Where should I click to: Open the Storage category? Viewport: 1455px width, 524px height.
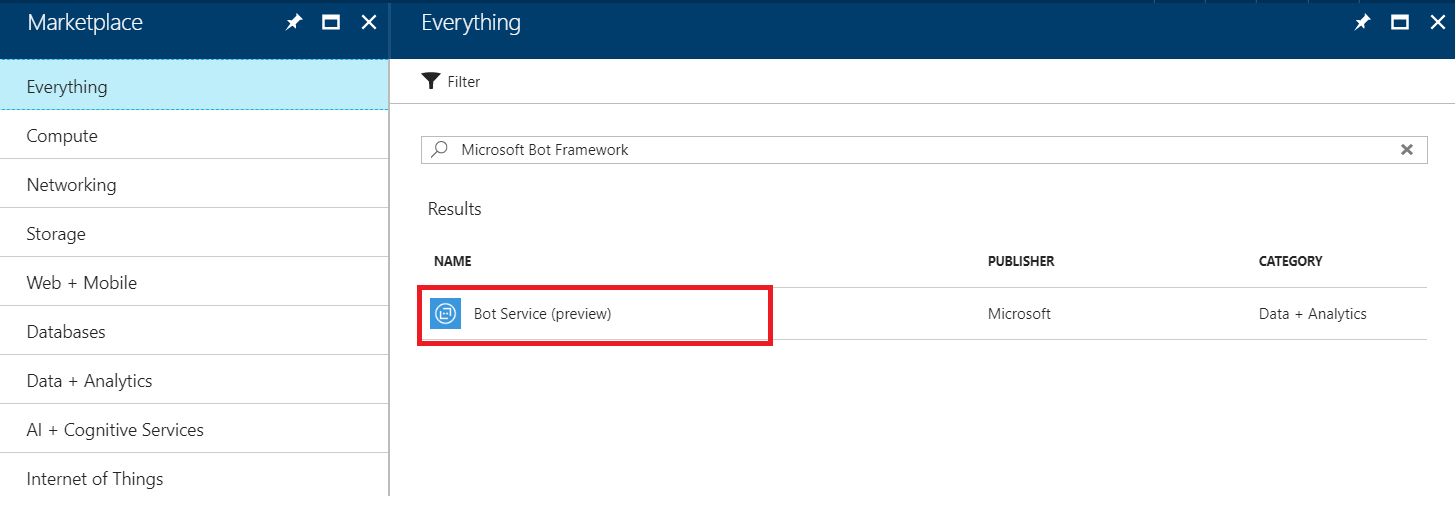pyautogui.click(x=194, y=233)
